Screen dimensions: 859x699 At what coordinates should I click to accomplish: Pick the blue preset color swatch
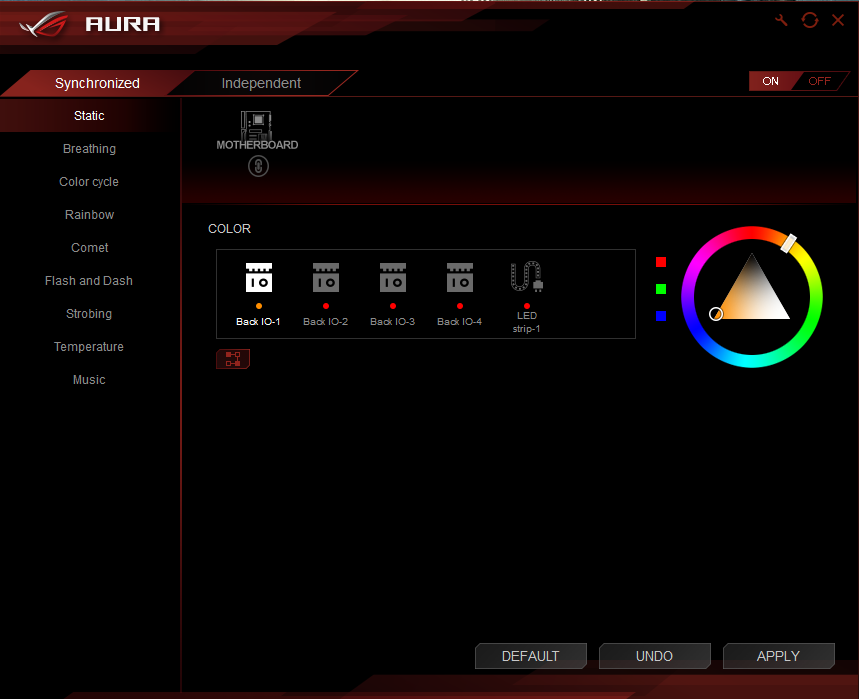point(661,316)
